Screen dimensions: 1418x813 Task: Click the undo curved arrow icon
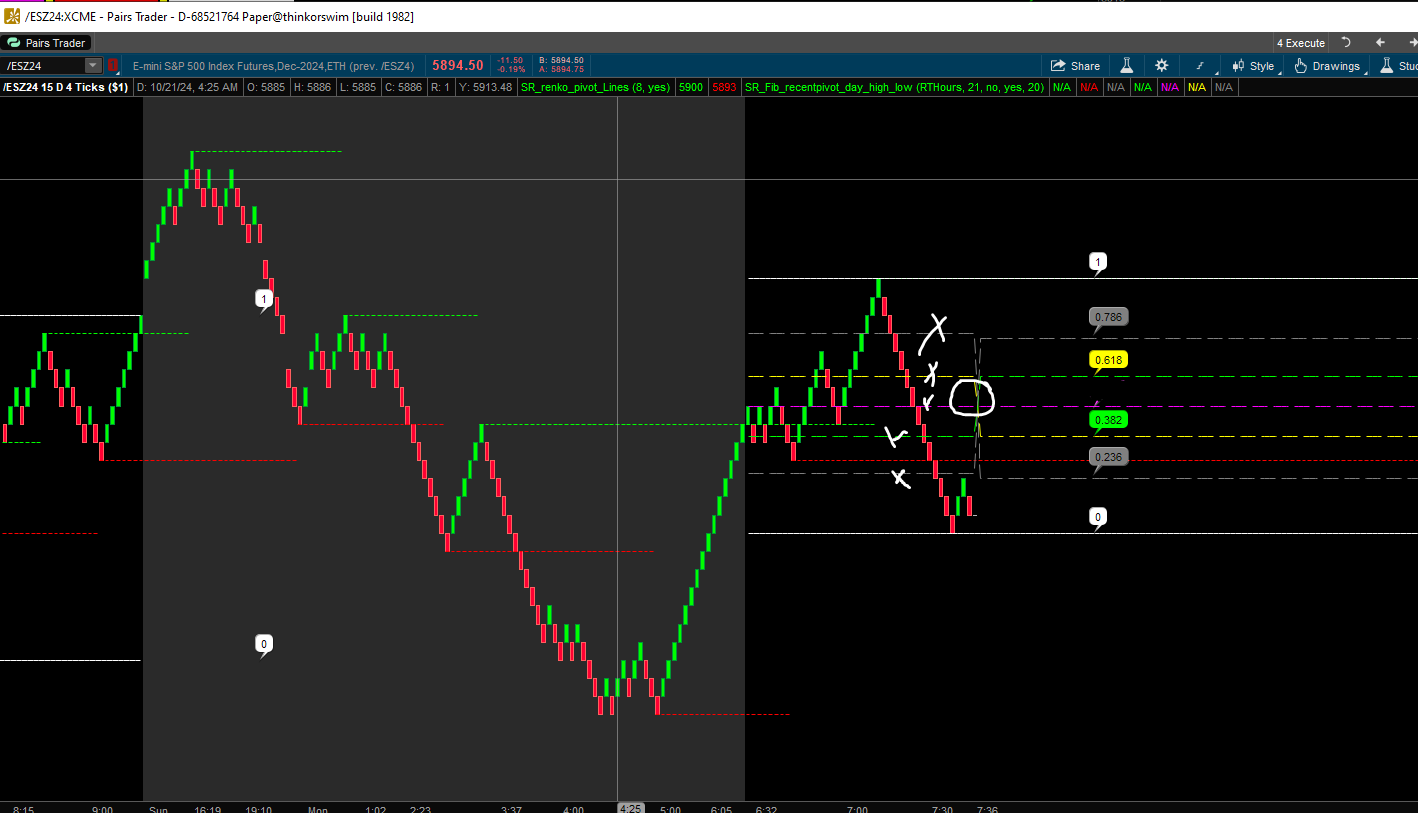[1346, 43]
